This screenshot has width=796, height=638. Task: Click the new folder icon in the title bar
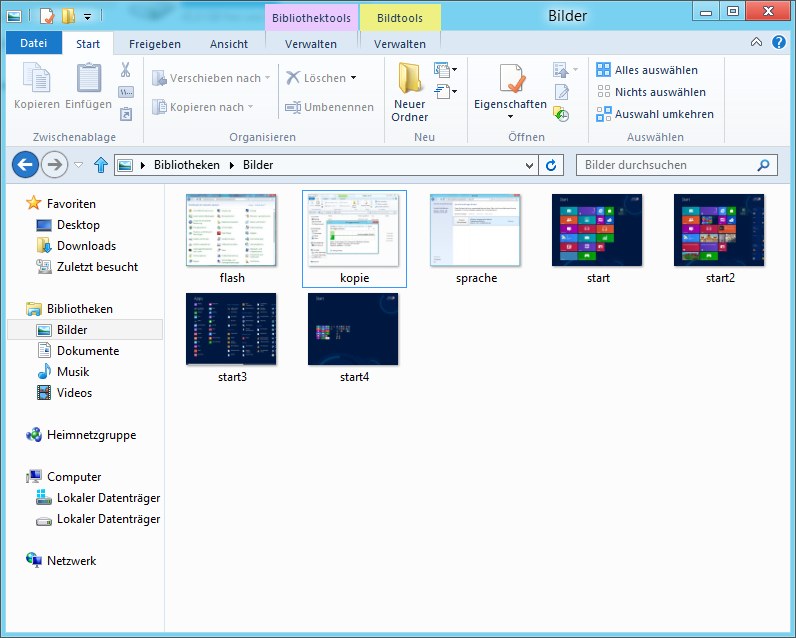tap(68, 16)
